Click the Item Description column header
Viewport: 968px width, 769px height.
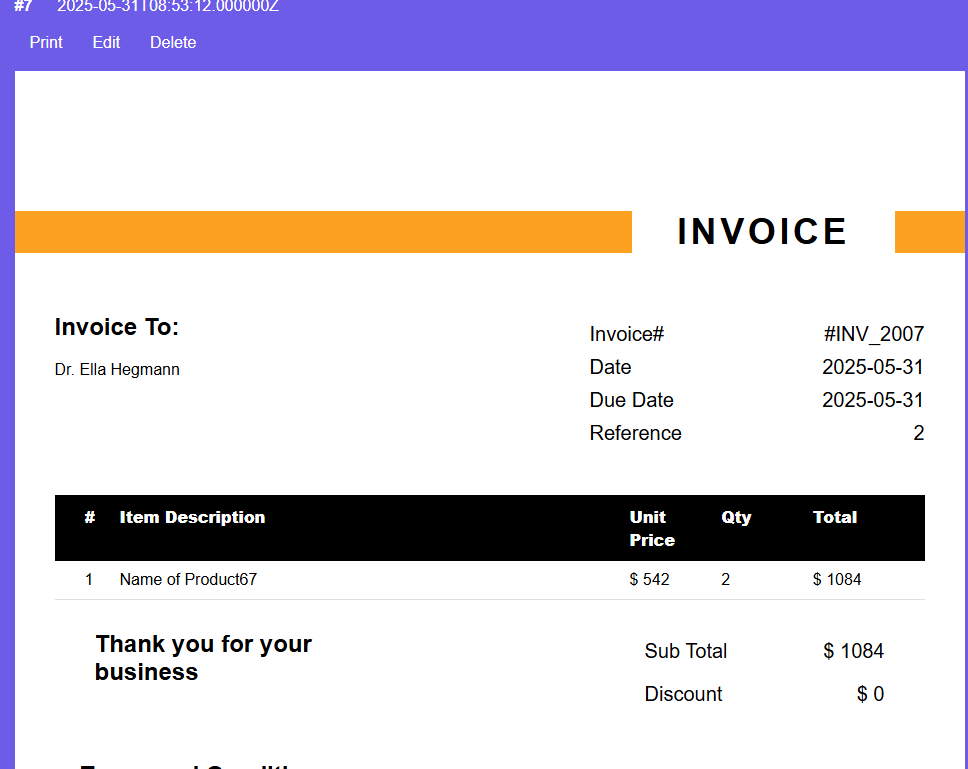(192, 517)
